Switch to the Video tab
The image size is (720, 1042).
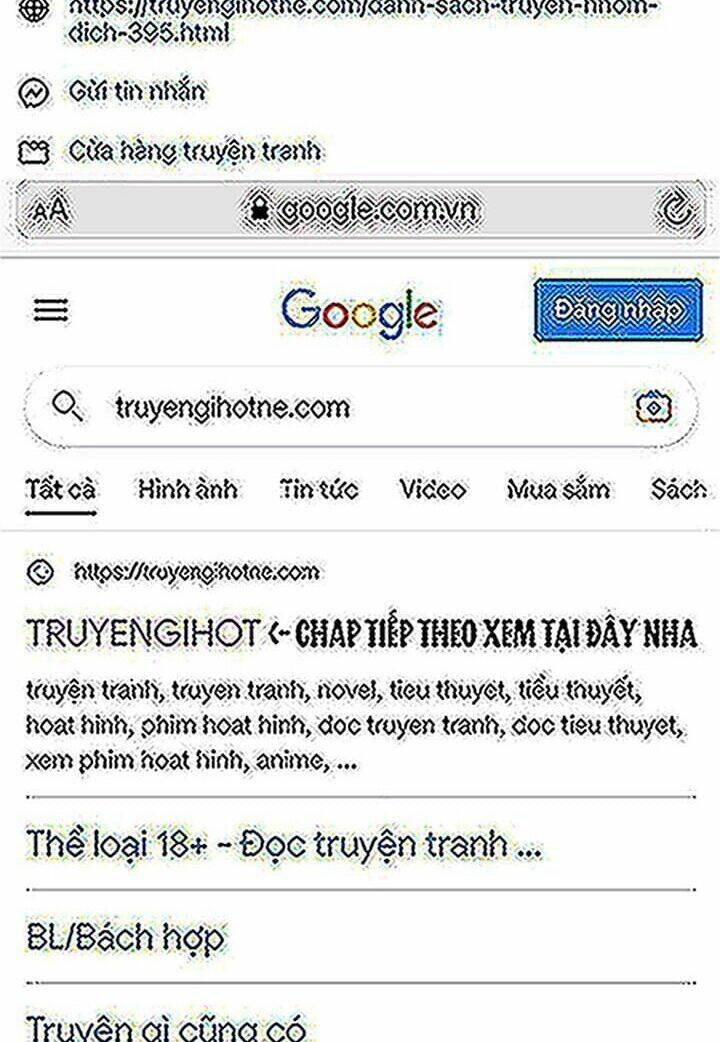433,490
